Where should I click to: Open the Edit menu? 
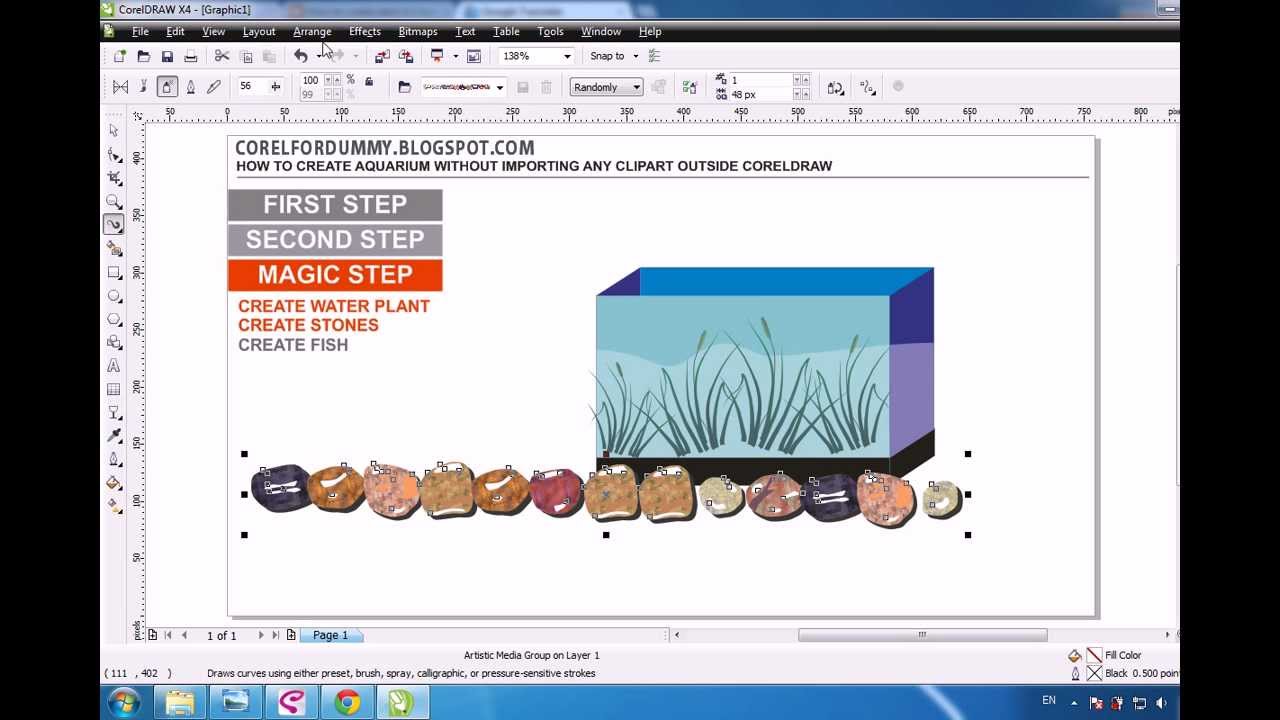(x=175, y=31)
